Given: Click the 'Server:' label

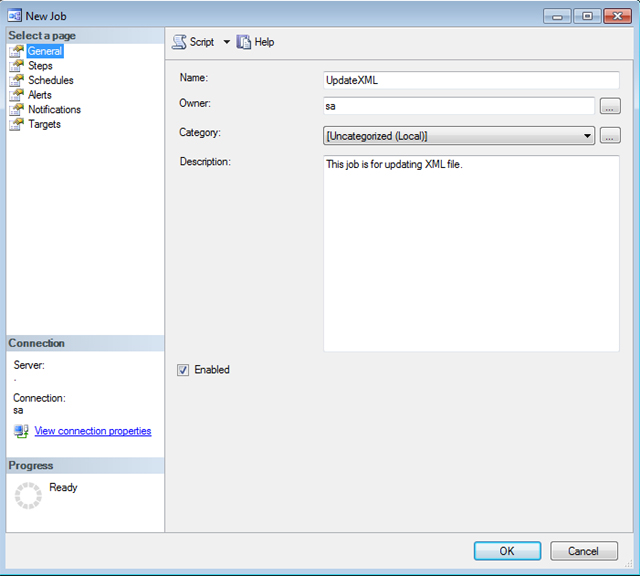Looking at the screenshot, I should click(x=29, y=365).
